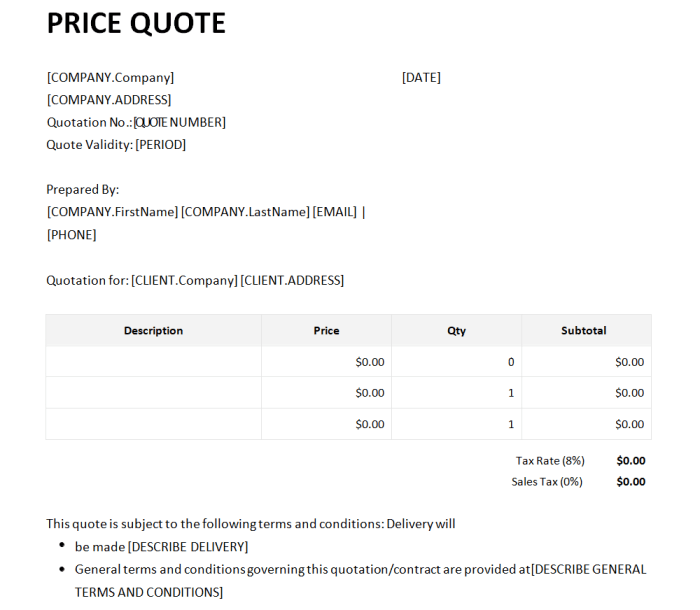This screenshot has height=610, width=700.
Task: Click the Qty cell showing 0
Action: [510, 362]
